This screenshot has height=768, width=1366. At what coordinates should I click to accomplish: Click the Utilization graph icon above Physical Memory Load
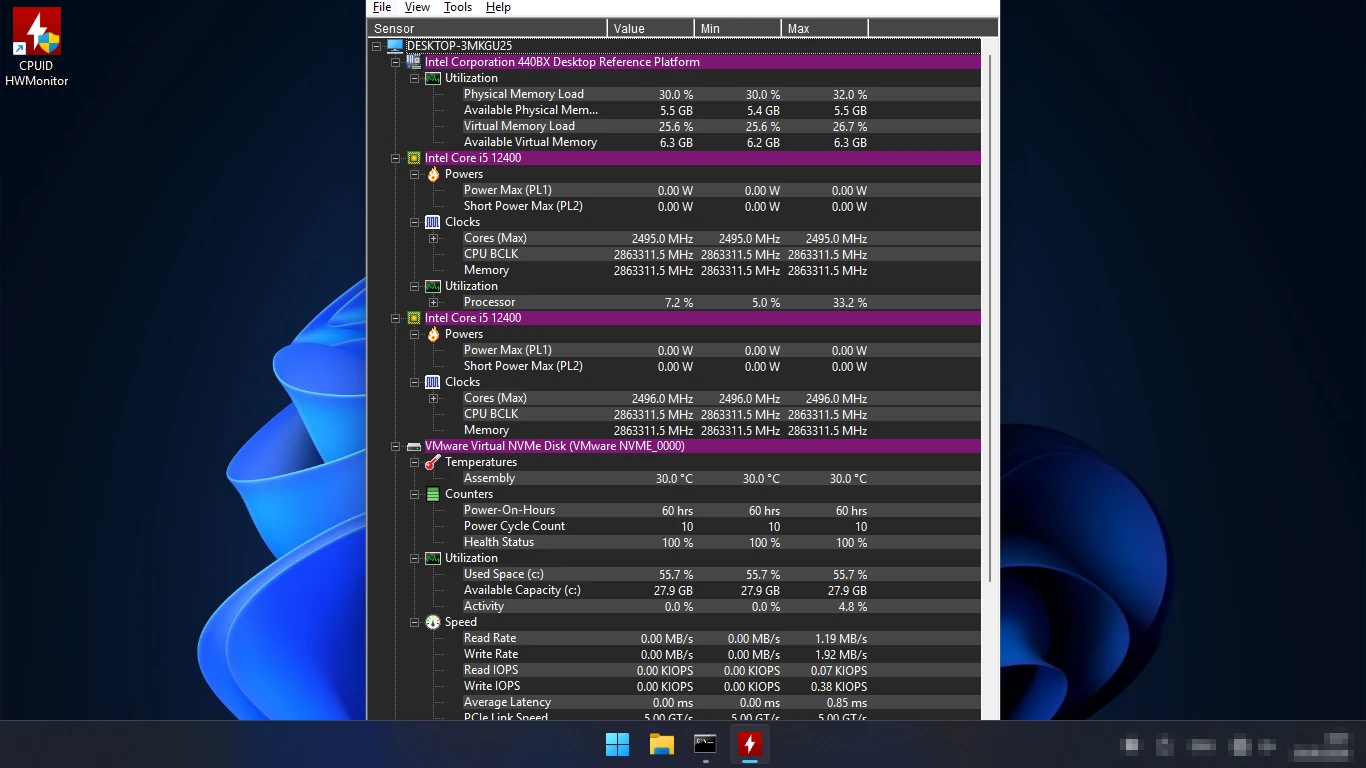pos(433,78)
